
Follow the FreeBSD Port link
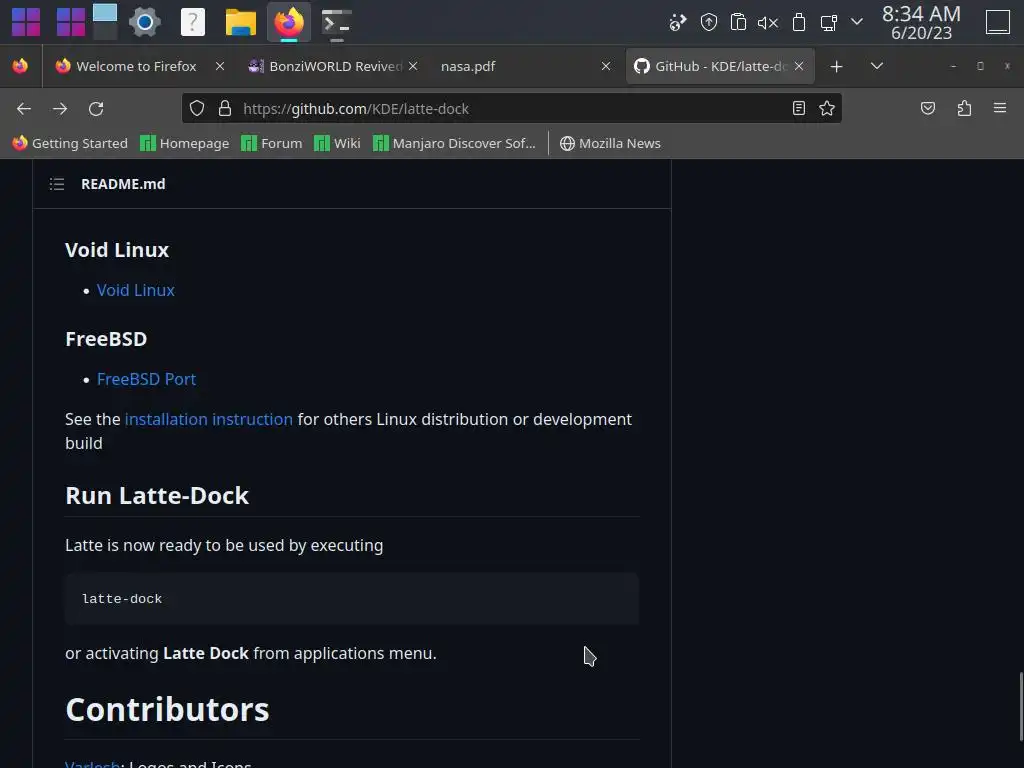pyautogui.click(x=146, y=379)
